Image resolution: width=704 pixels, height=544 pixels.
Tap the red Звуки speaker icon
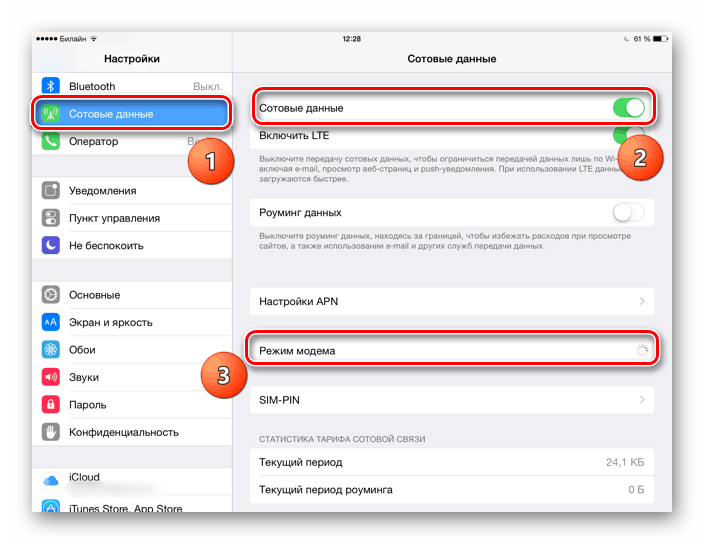(51, 377)
